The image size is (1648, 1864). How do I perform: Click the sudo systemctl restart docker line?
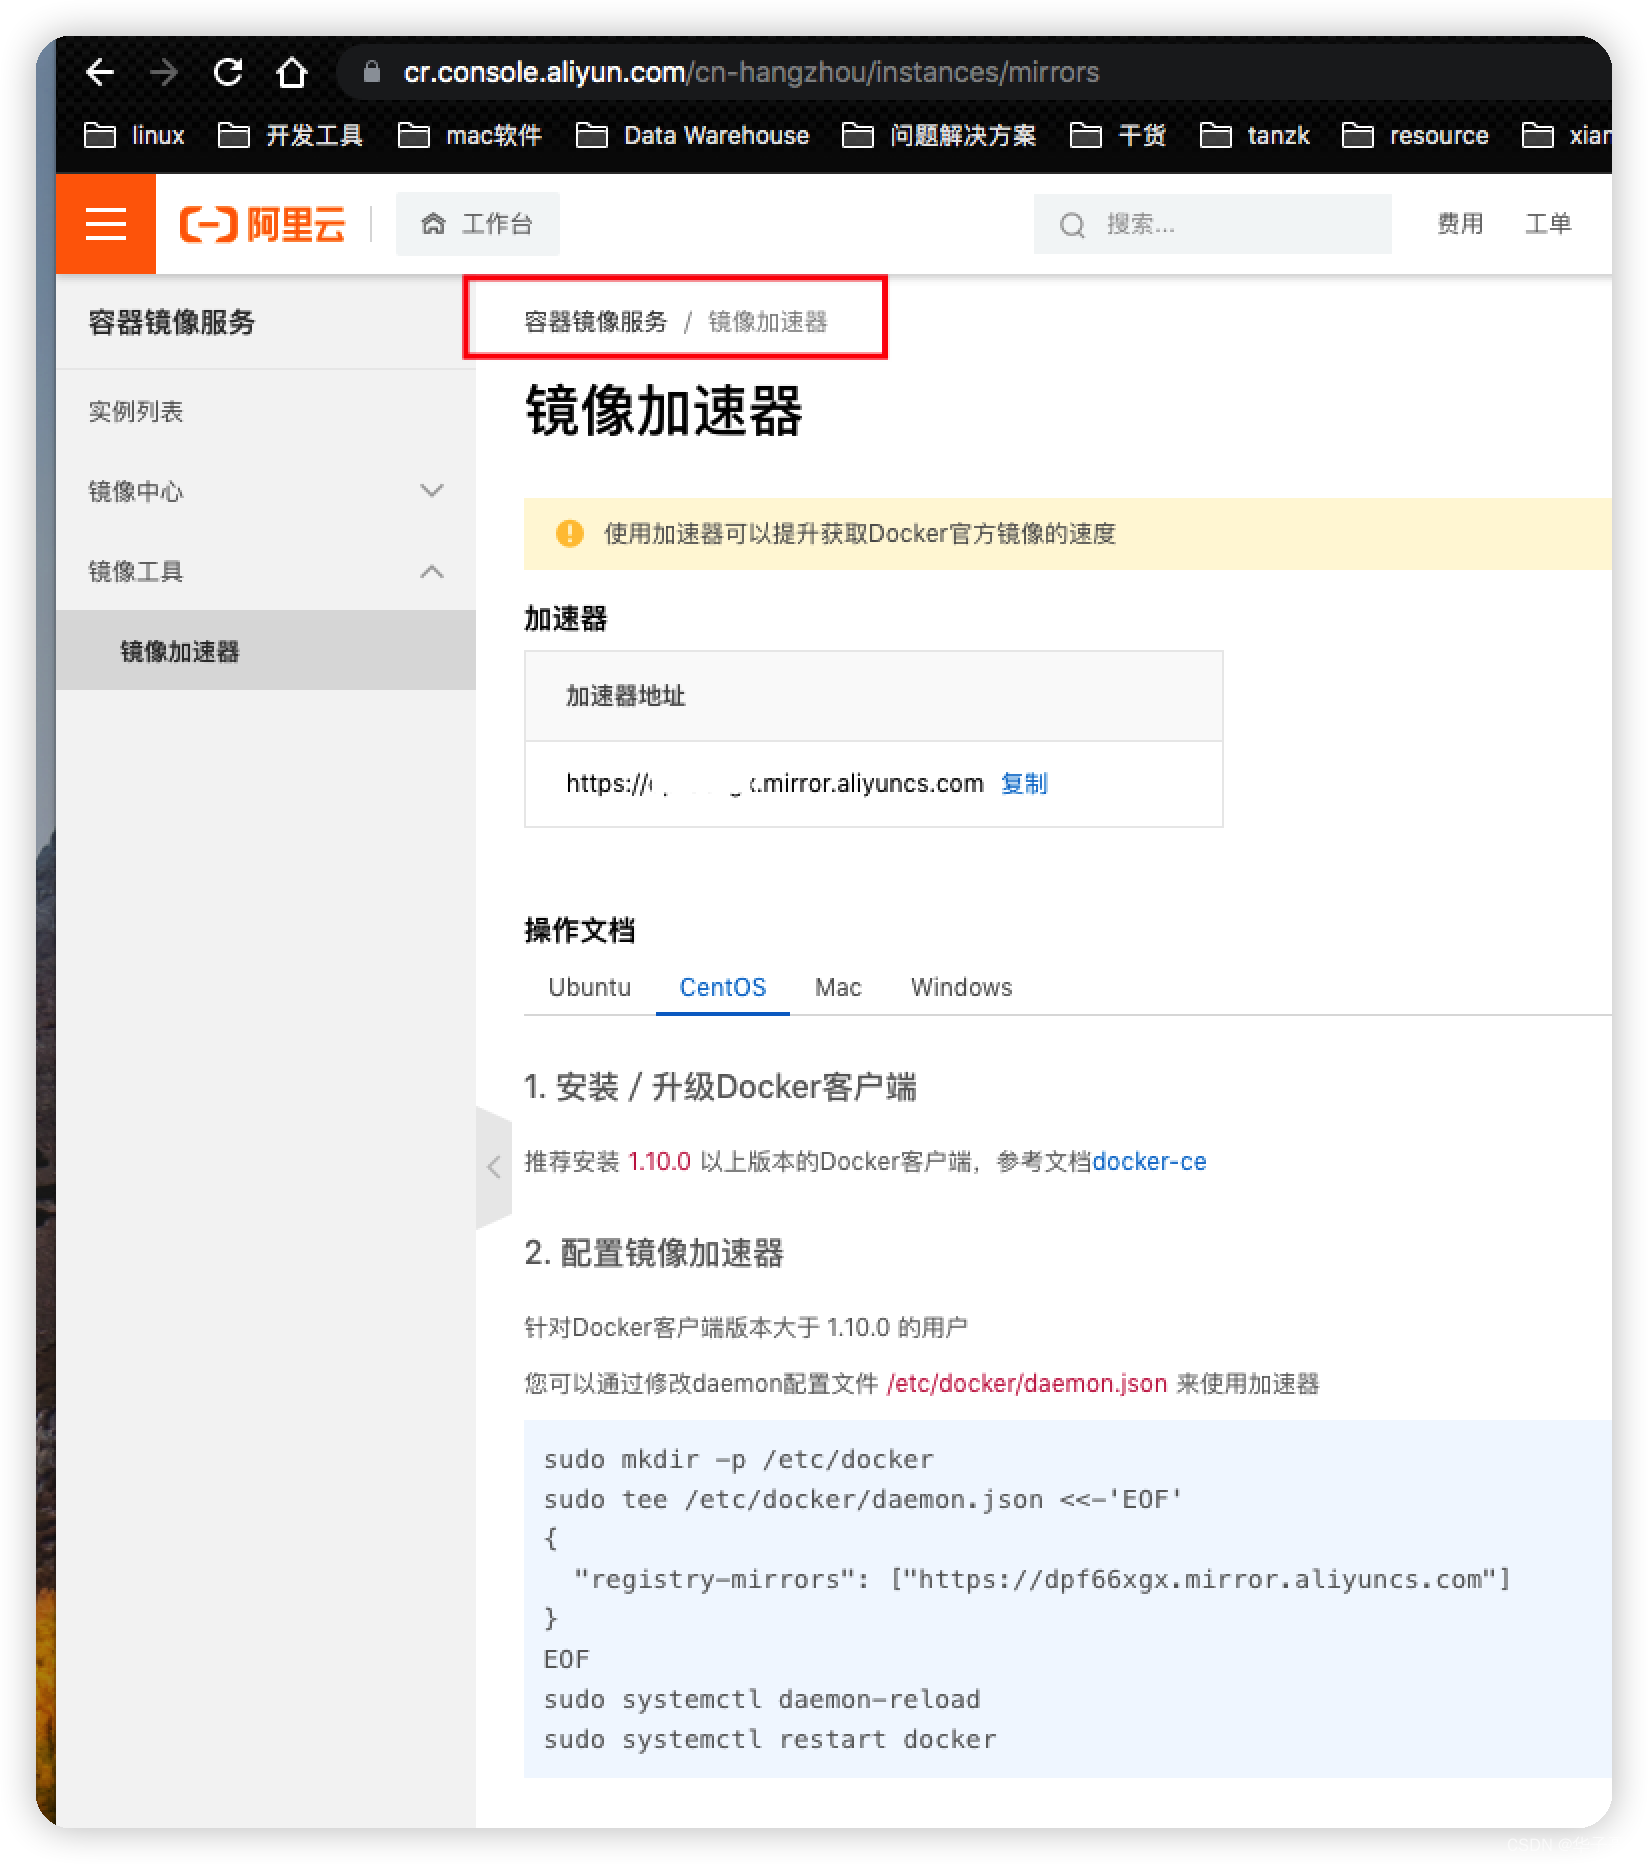click(x=770, y=1739)
